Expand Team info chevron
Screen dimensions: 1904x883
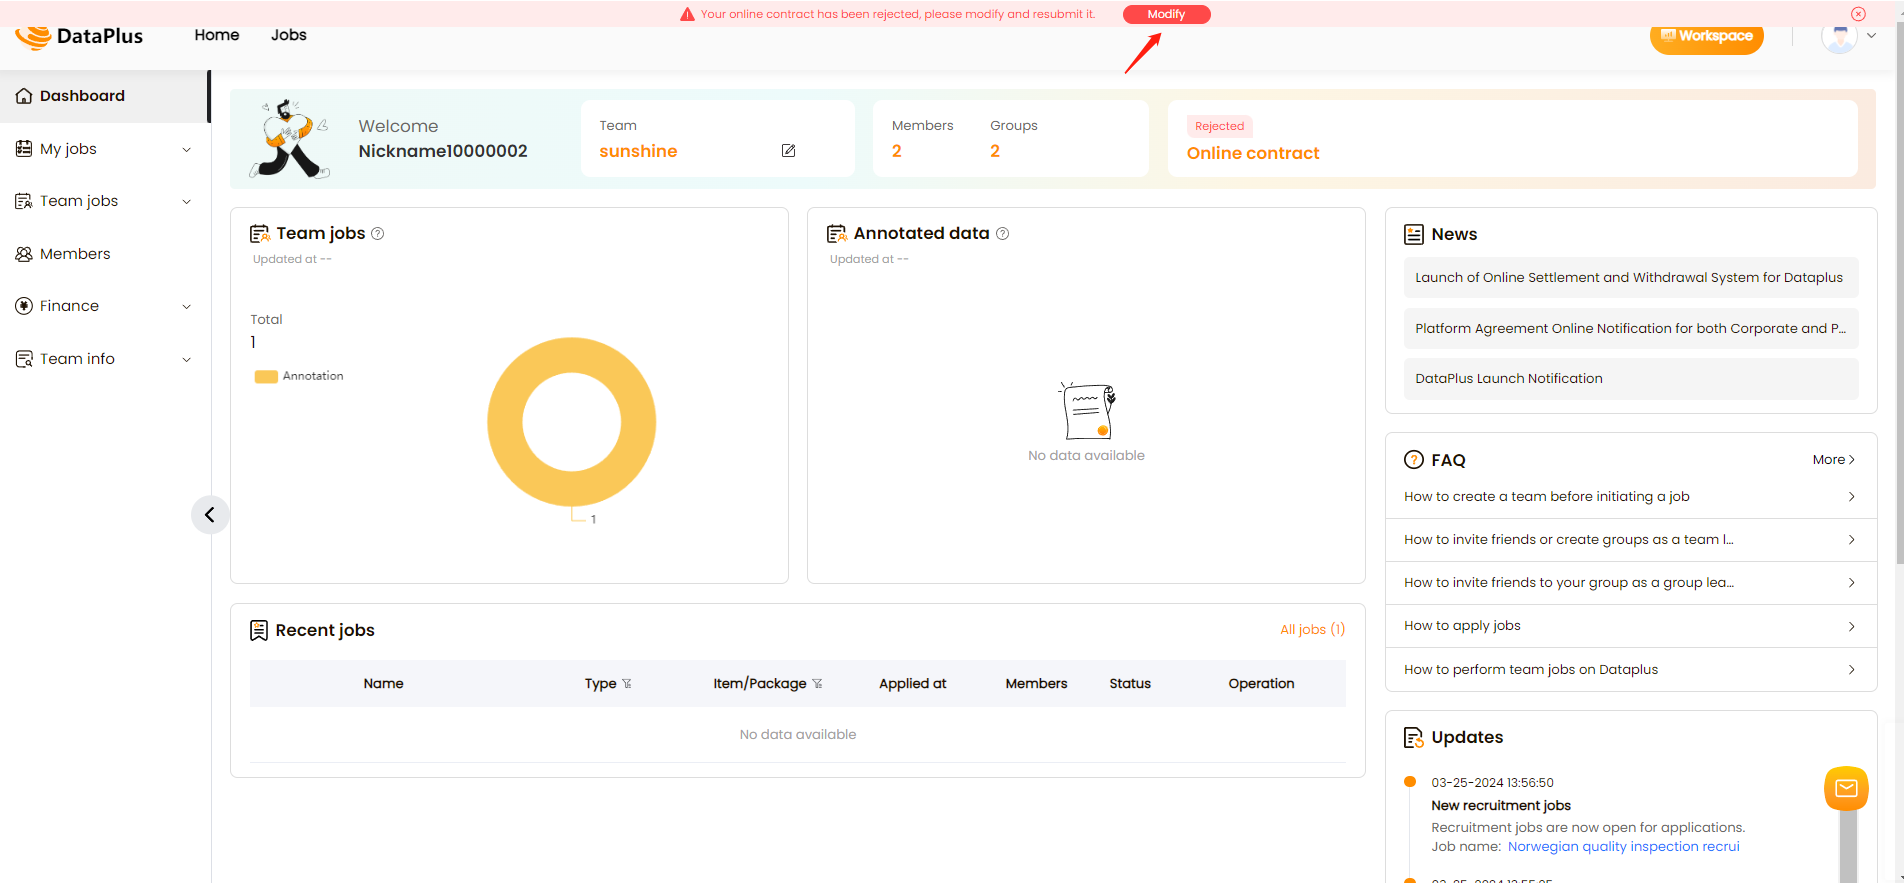[187, 360]
